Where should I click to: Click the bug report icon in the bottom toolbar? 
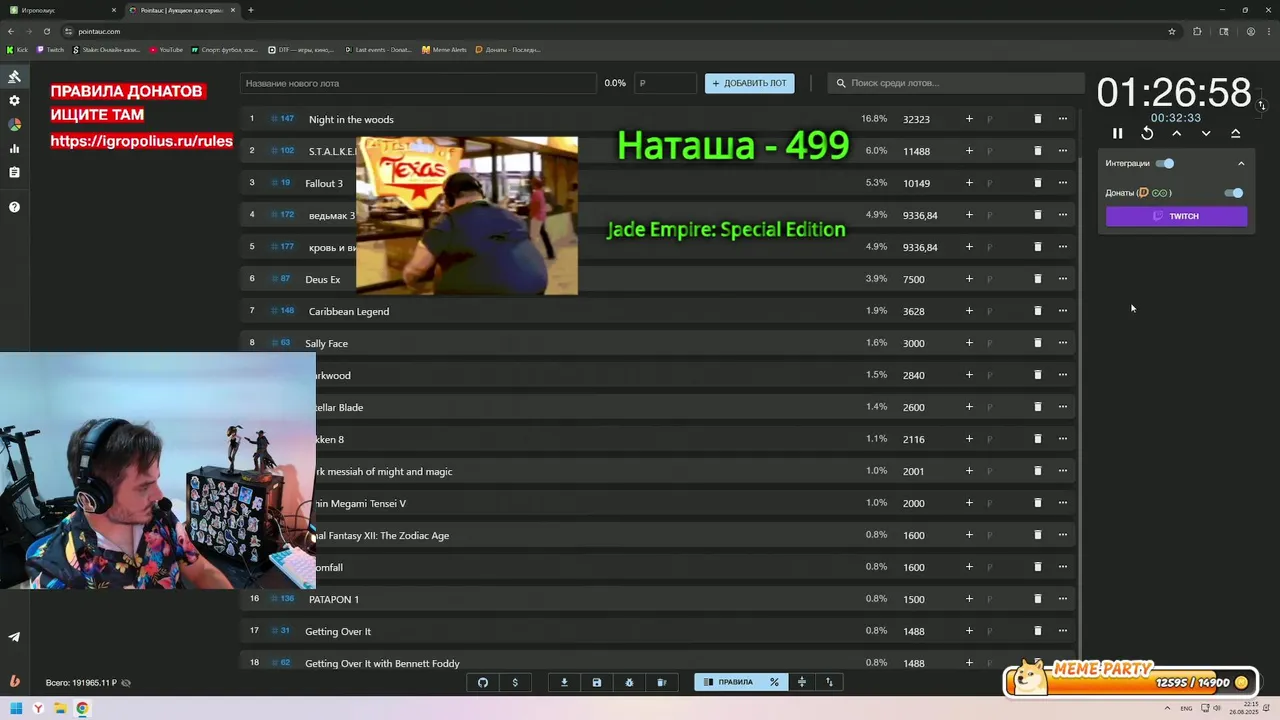click(x=629, y=682)
